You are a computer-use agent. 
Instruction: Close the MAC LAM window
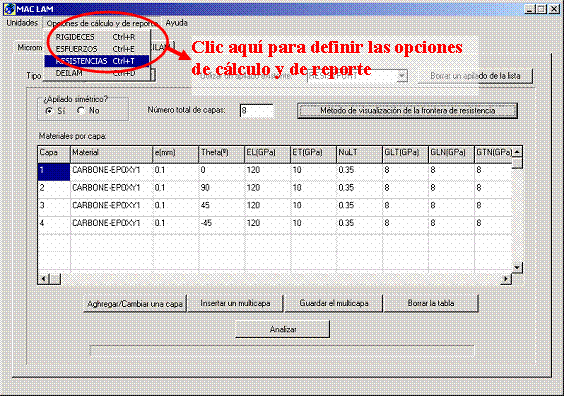pyautogui.click(x=554, y=9)
